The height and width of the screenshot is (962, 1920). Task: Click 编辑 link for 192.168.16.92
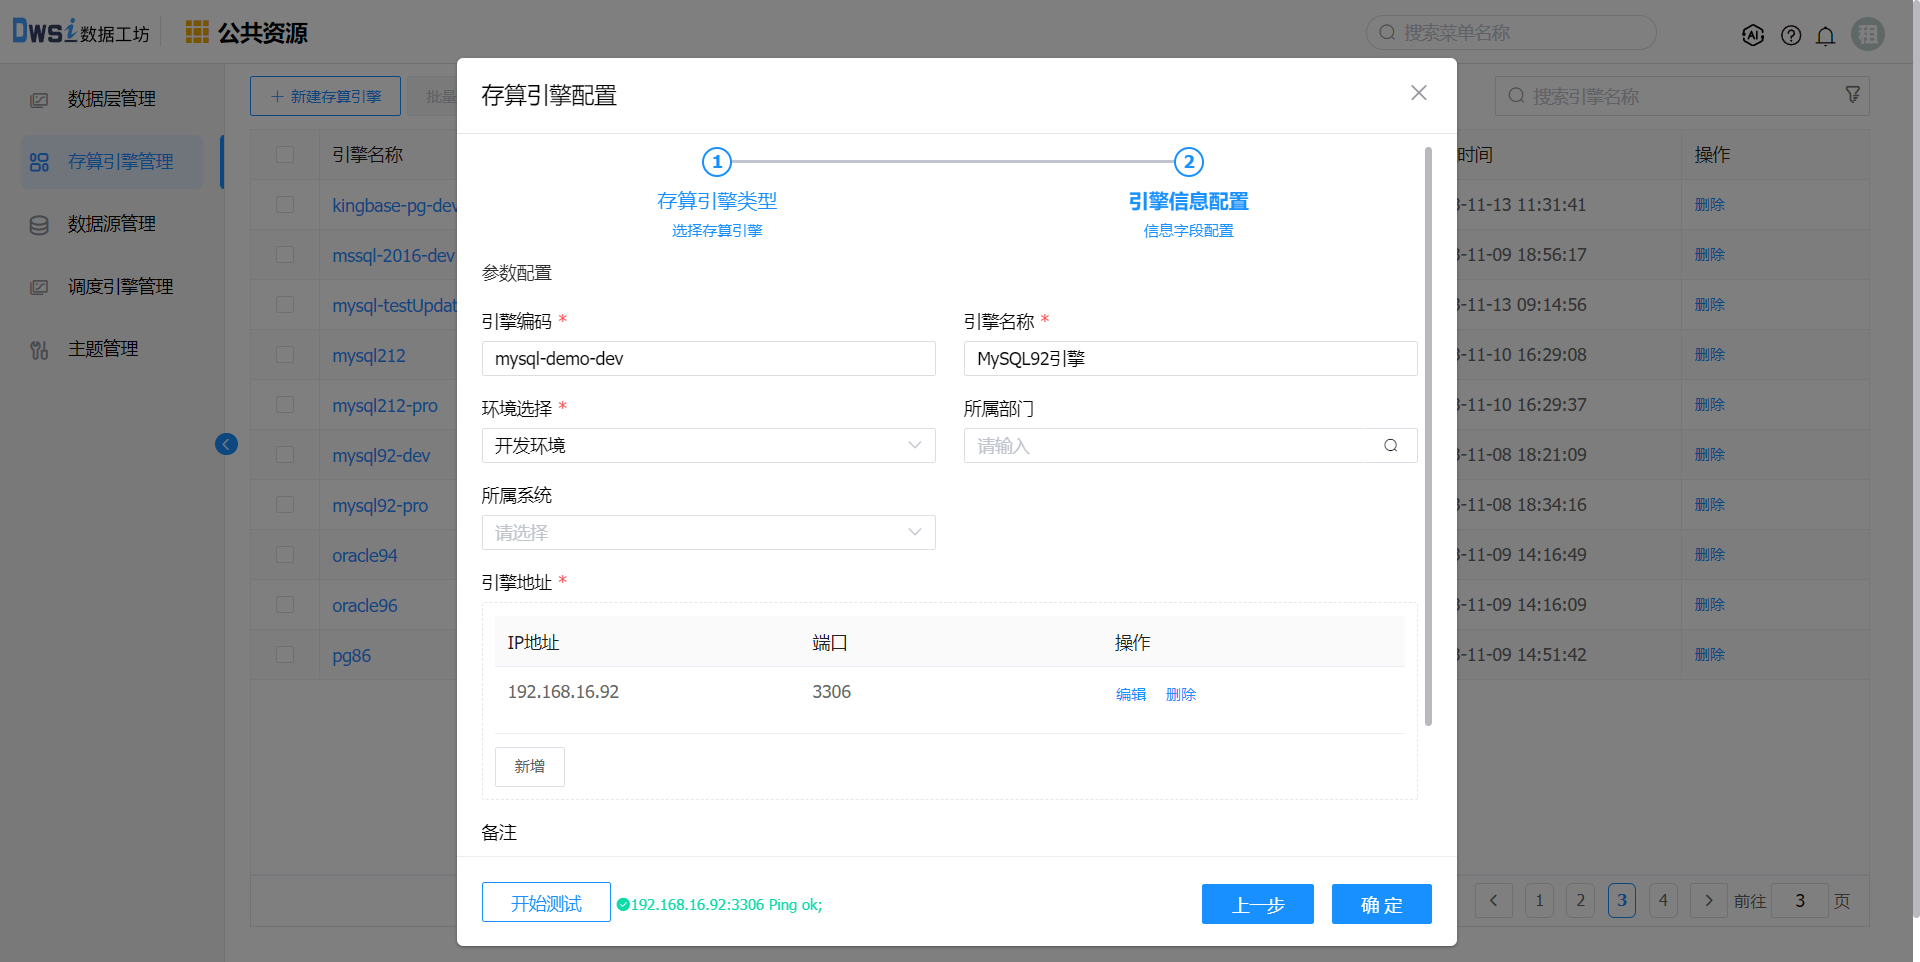point(1131,694)
